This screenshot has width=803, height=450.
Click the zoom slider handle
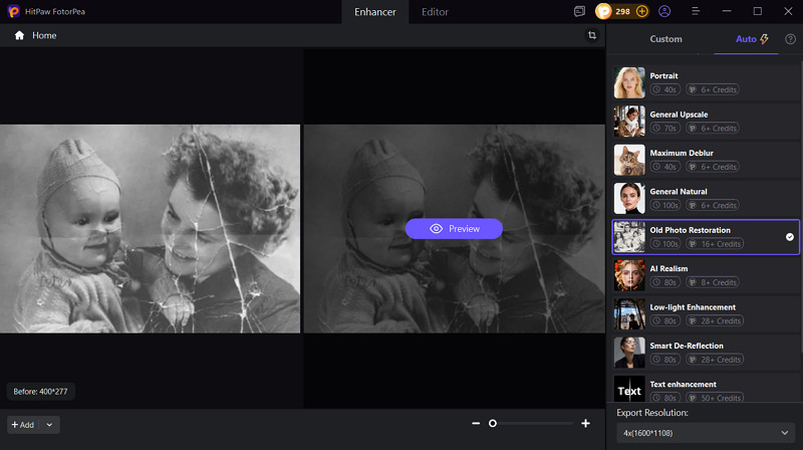(493, 423)
